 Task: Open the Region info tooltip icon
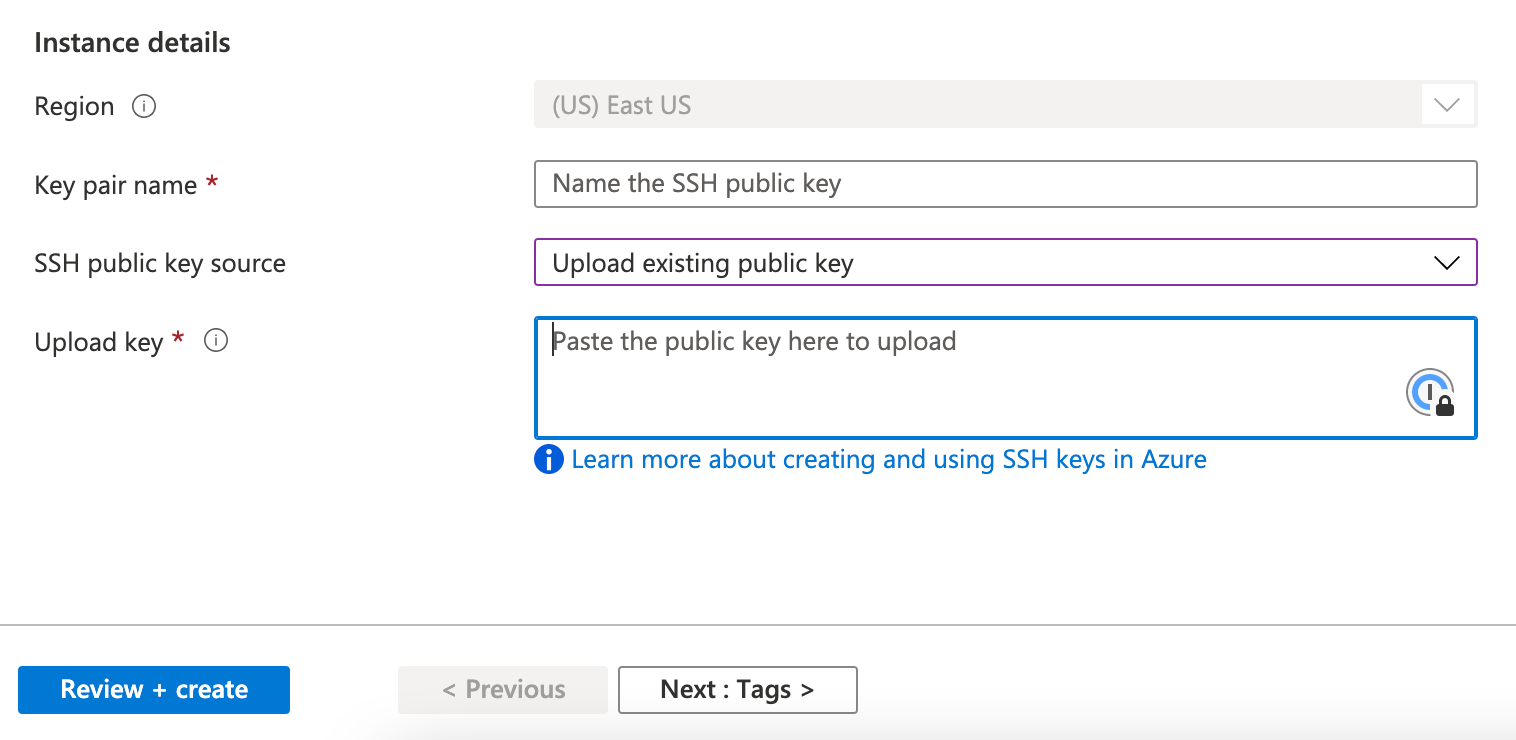pos(144,107)
